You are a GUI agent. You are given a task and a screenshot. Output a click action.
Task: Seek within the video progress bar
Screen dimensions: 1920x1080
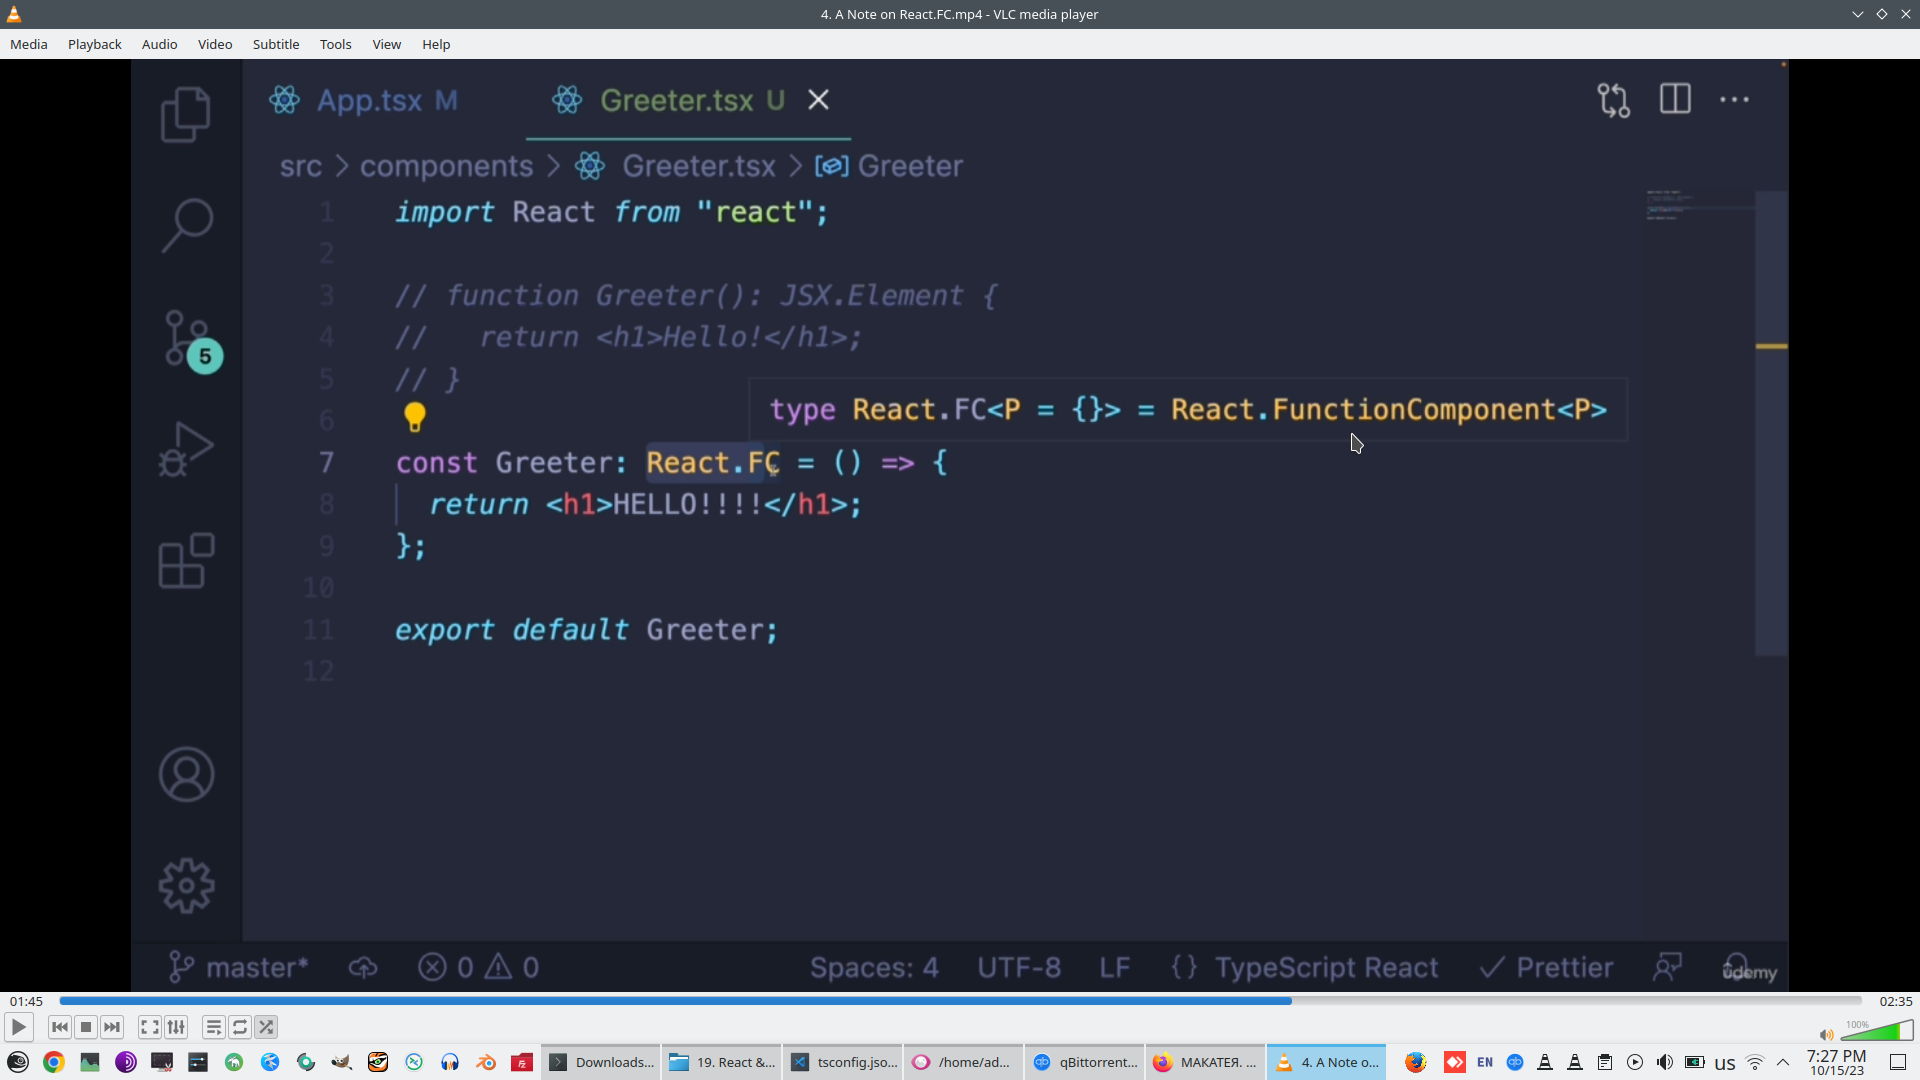pyautogui.click(x=960, y=1001)
